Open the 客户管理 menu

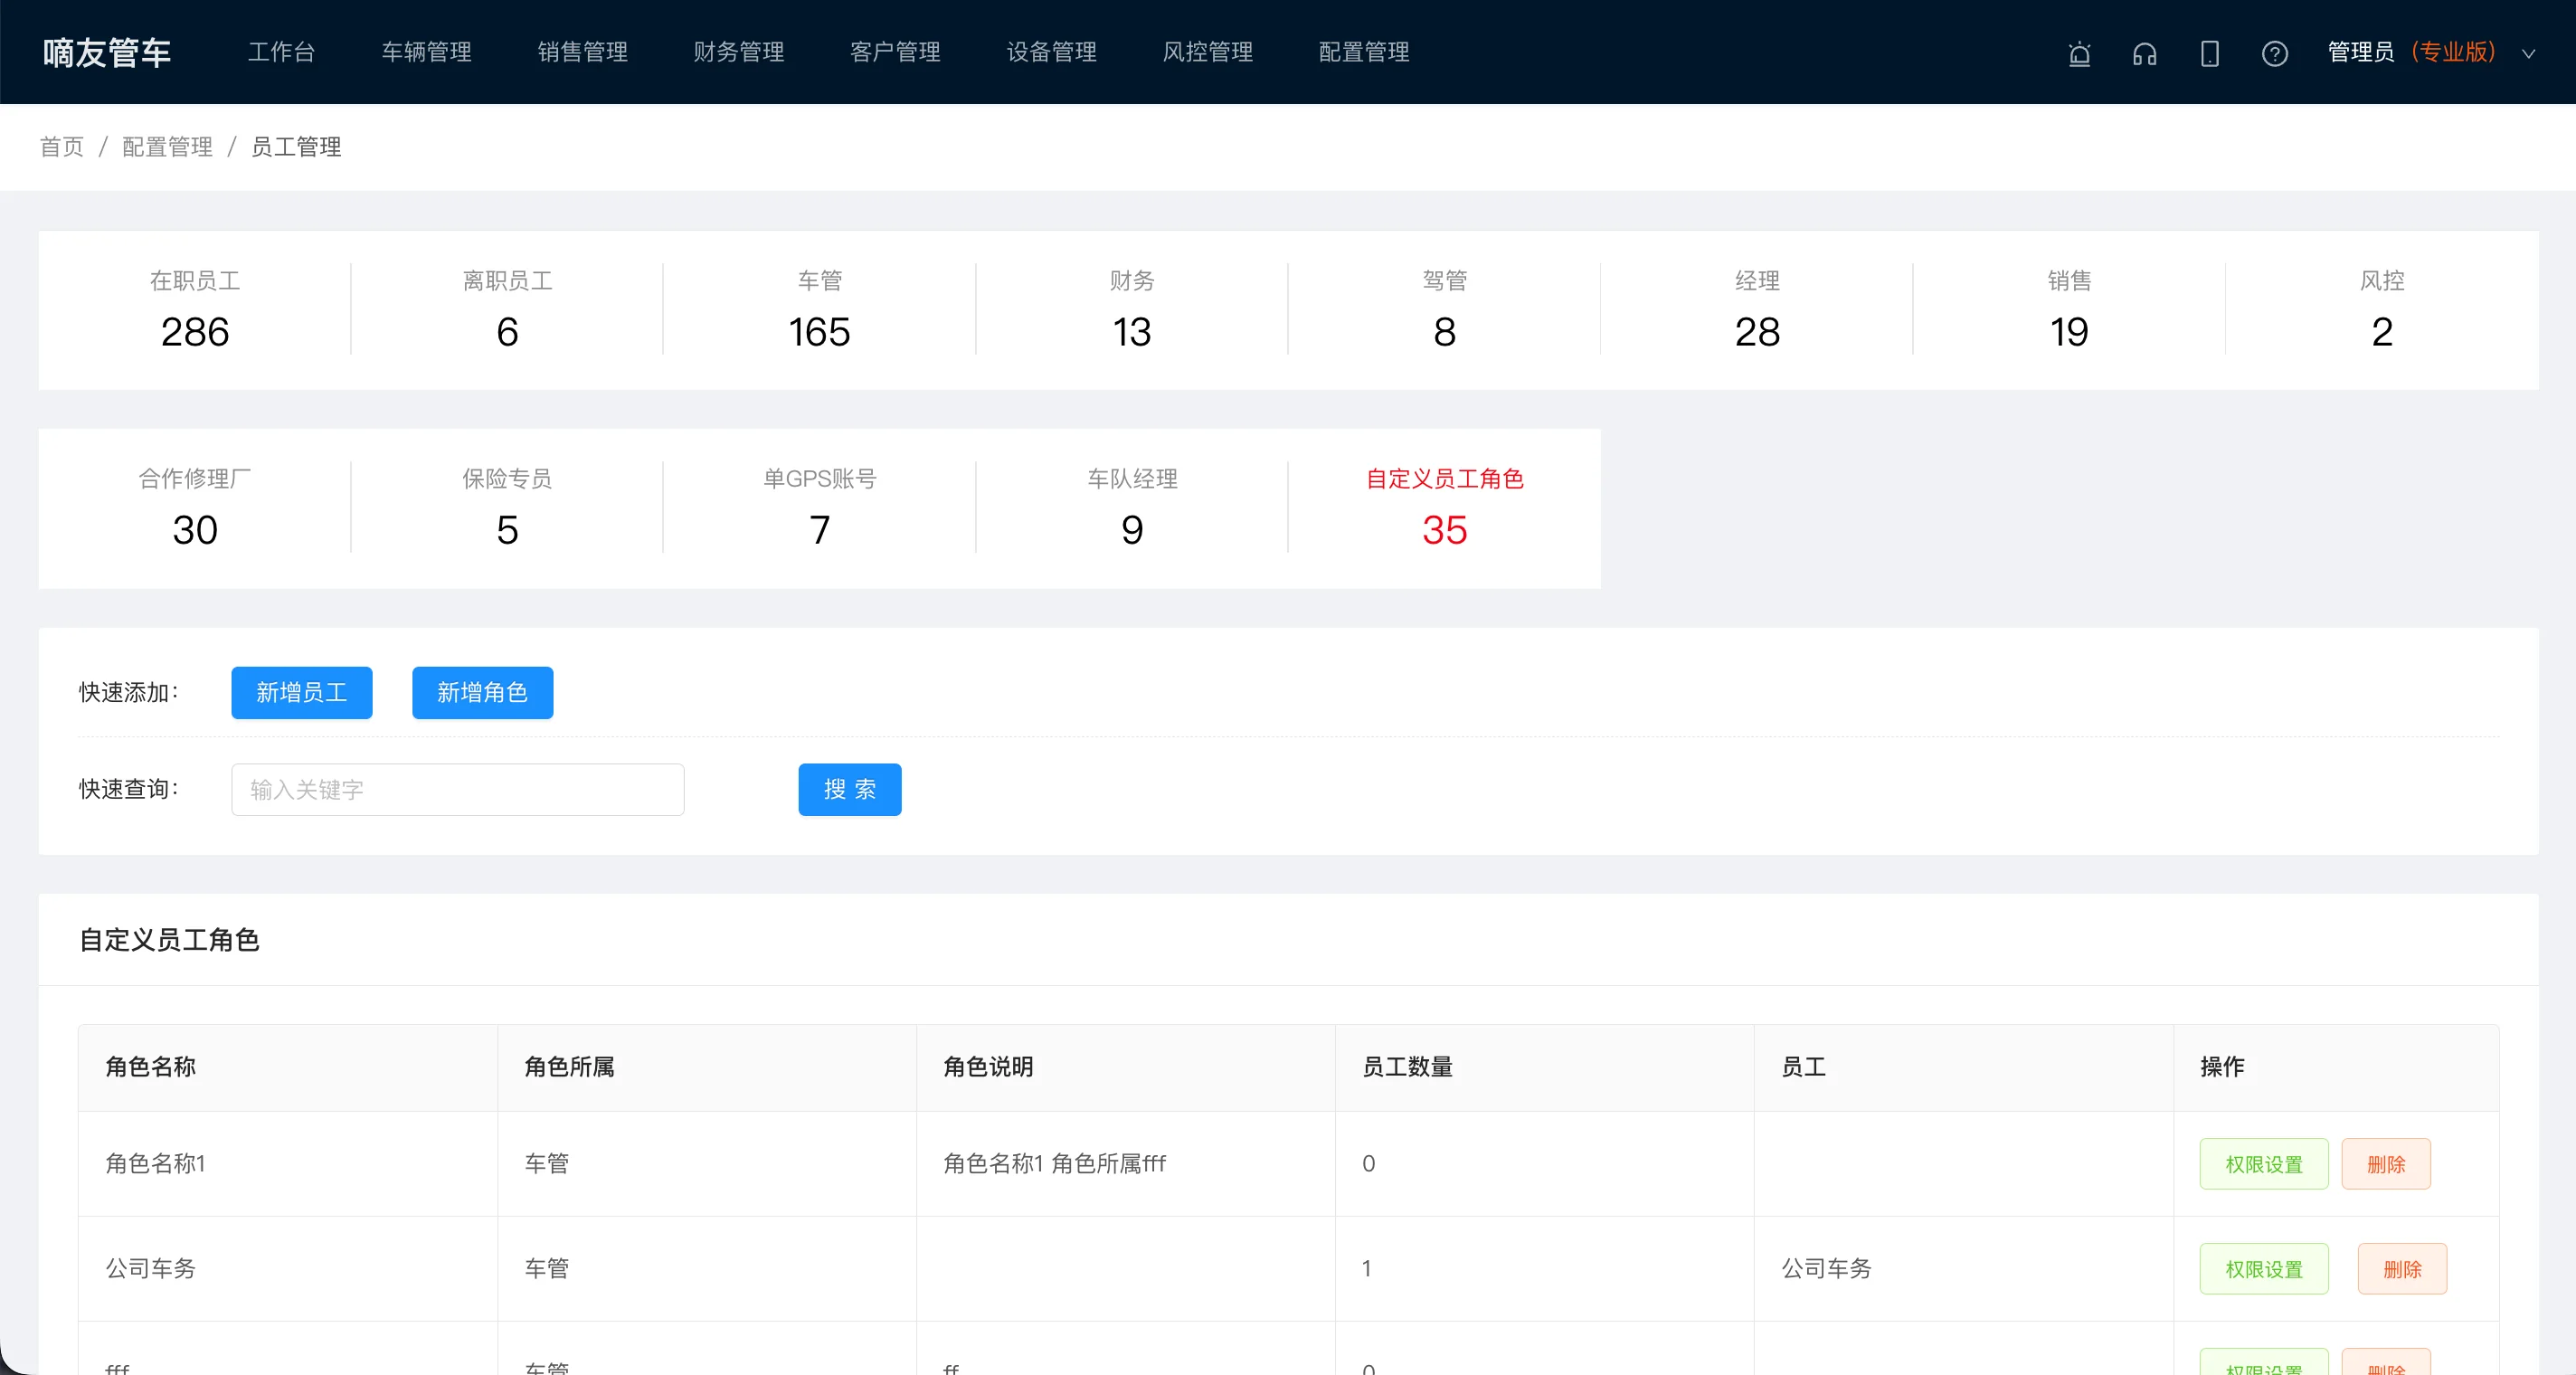[895, 52]
